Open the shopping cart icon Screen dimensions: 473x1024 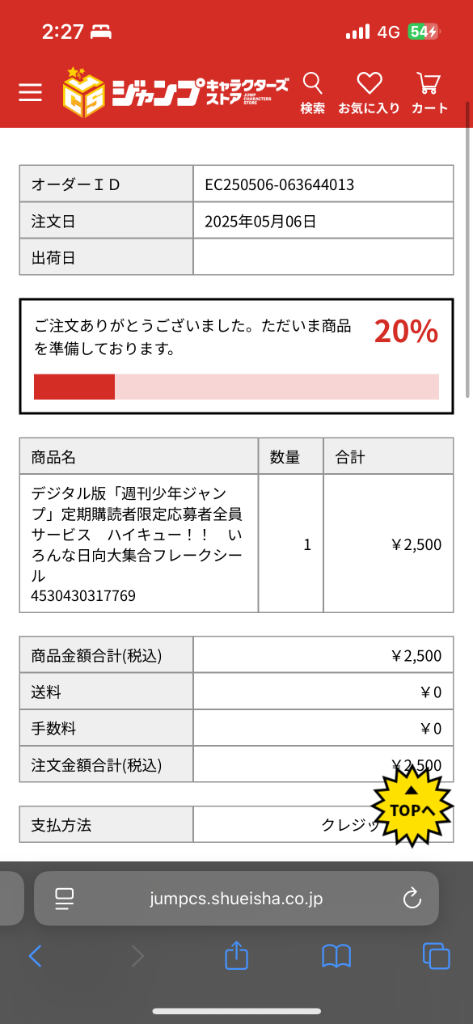click(429, 84)
